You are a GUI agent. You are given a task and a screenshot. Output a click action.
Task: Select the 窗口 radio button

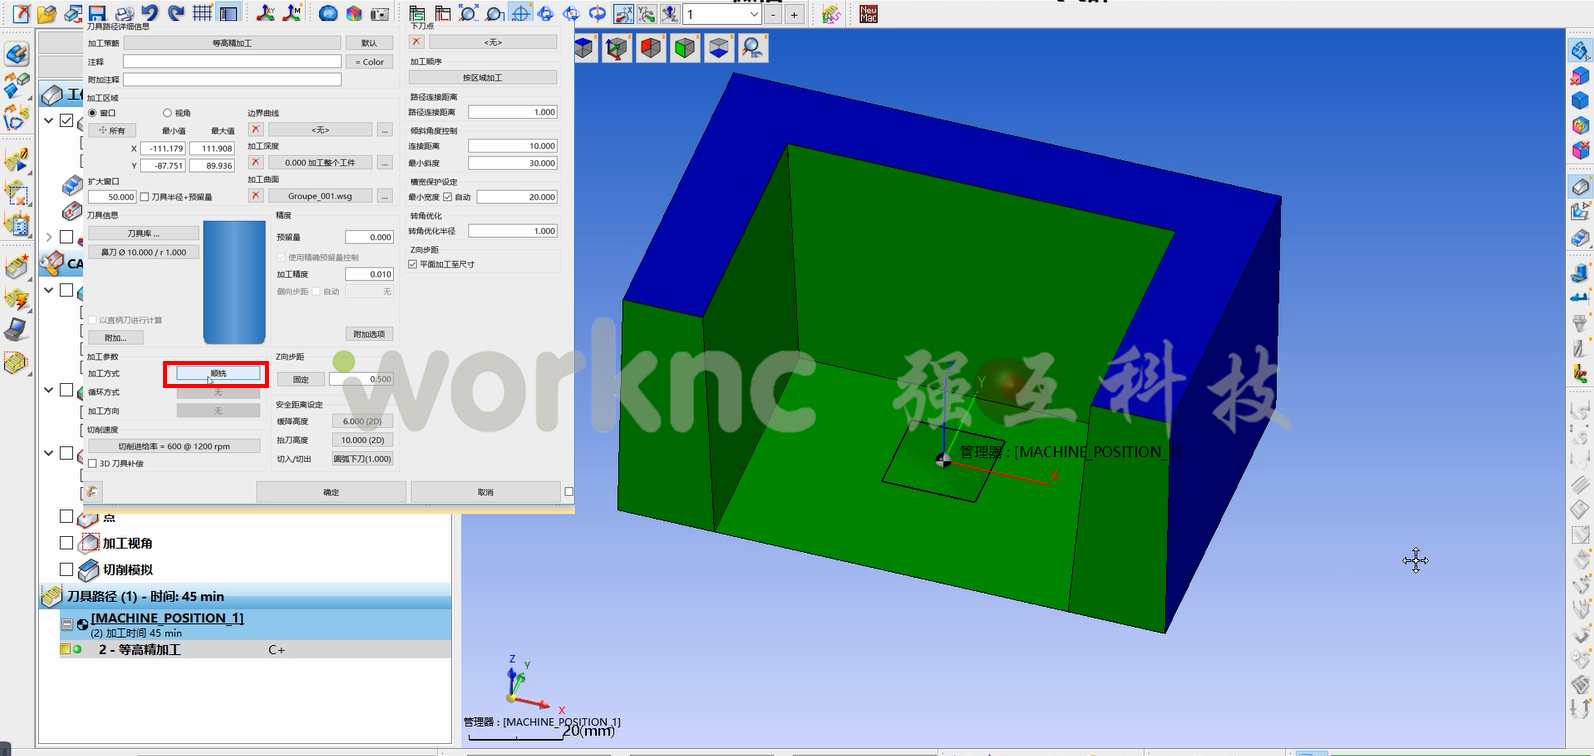point(92,113)
